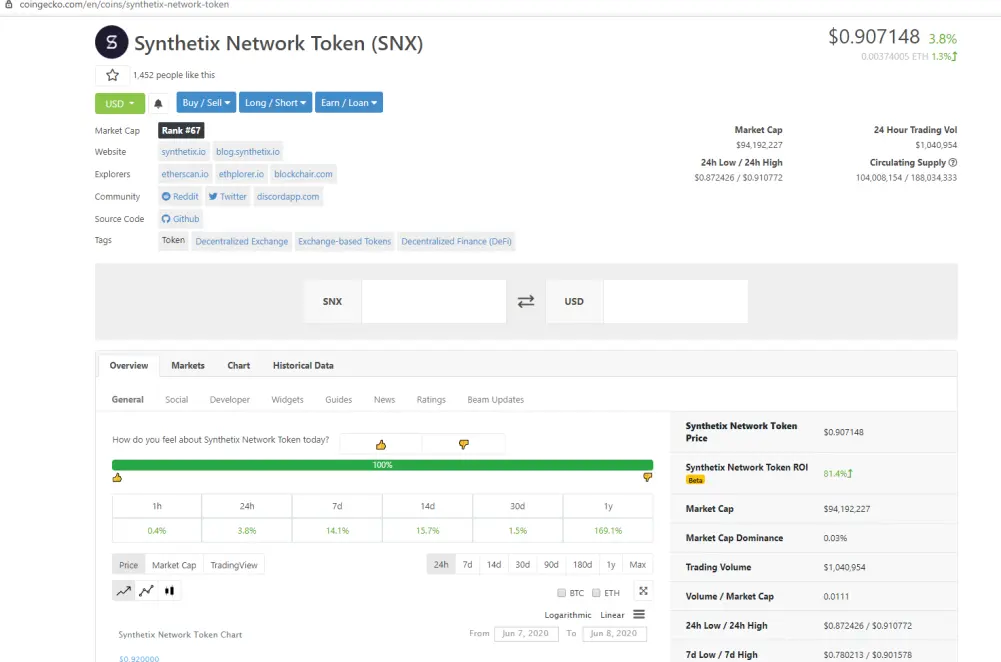Select the 7d chart range
The image size is (1001, 662).
[x=467, y=564]
